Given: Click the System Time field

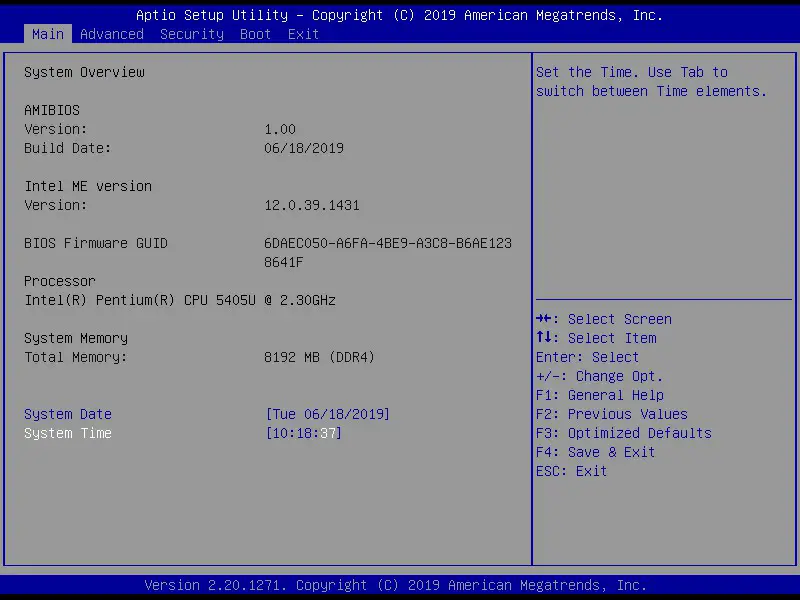Looking at the screenshot, I should click(x=67, y=433).
